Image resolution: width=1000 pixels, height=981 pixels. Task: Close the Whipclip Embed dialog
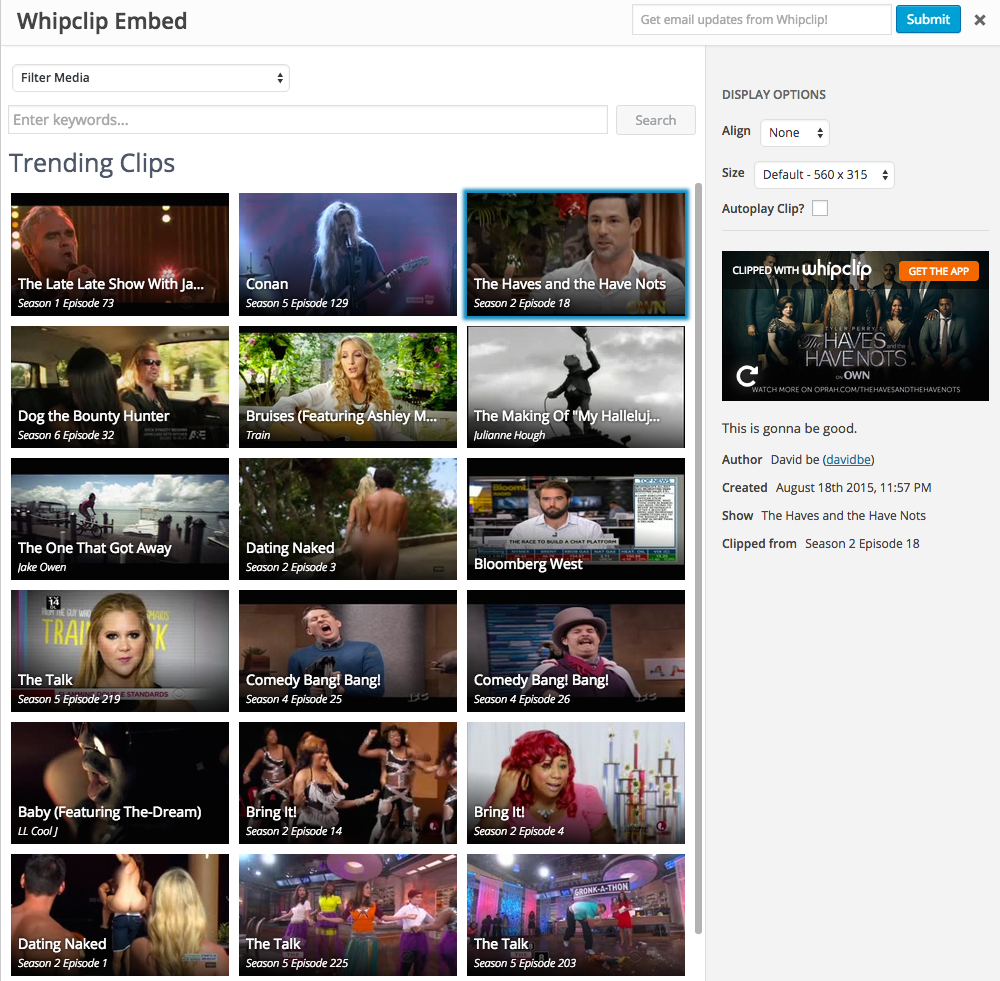tap(980, 20)
